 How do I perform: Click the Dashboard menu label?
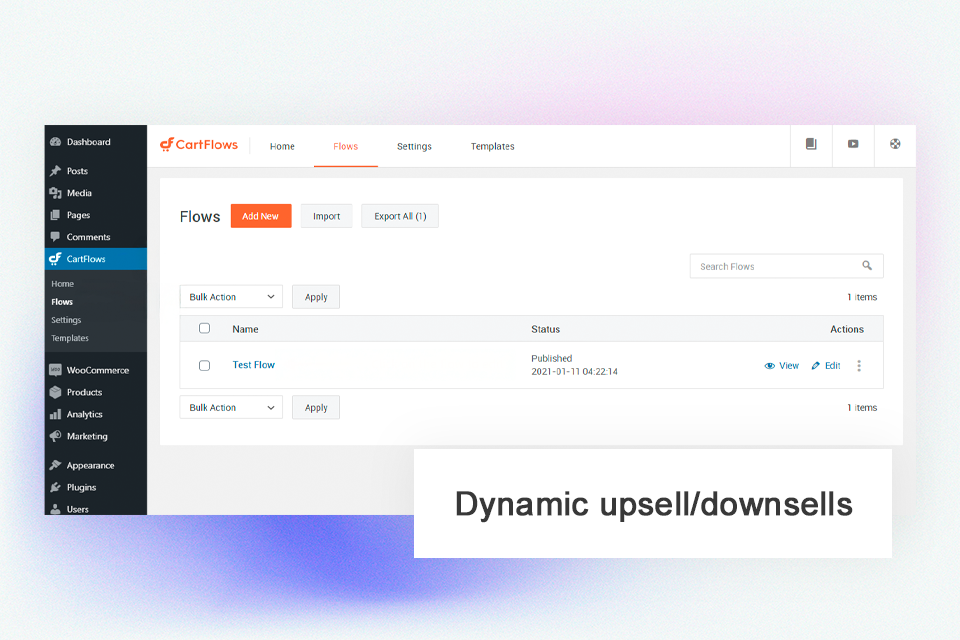point(89,141)
